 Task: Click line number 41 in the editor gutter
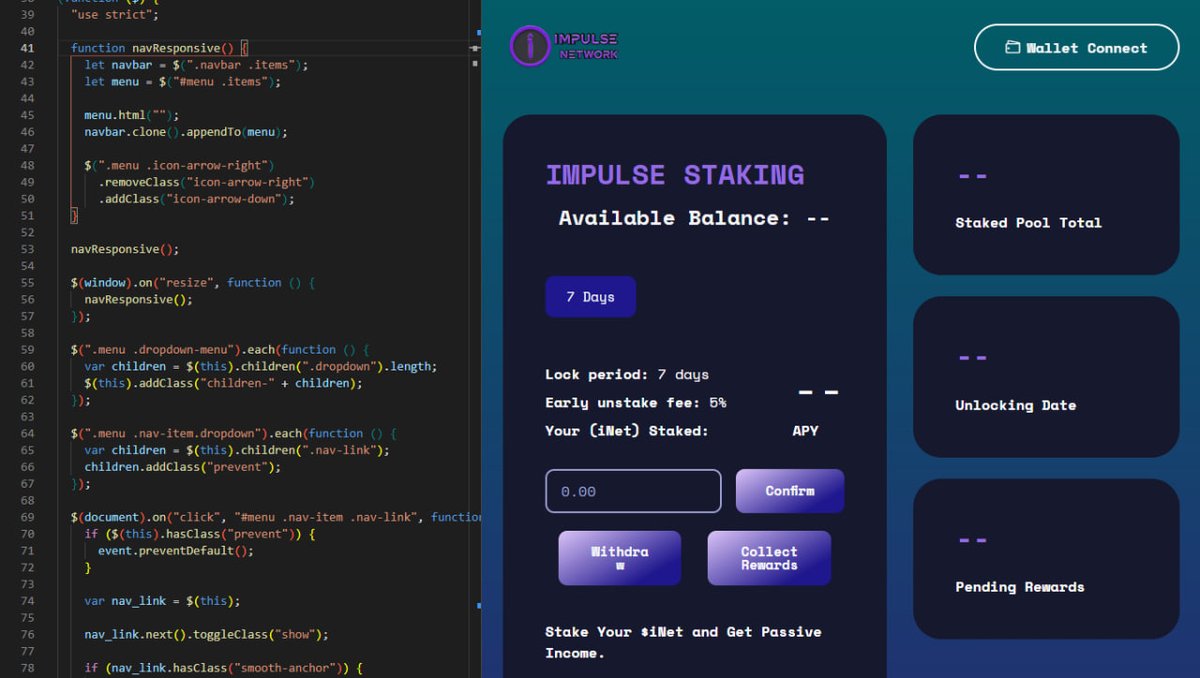(27, 48)
